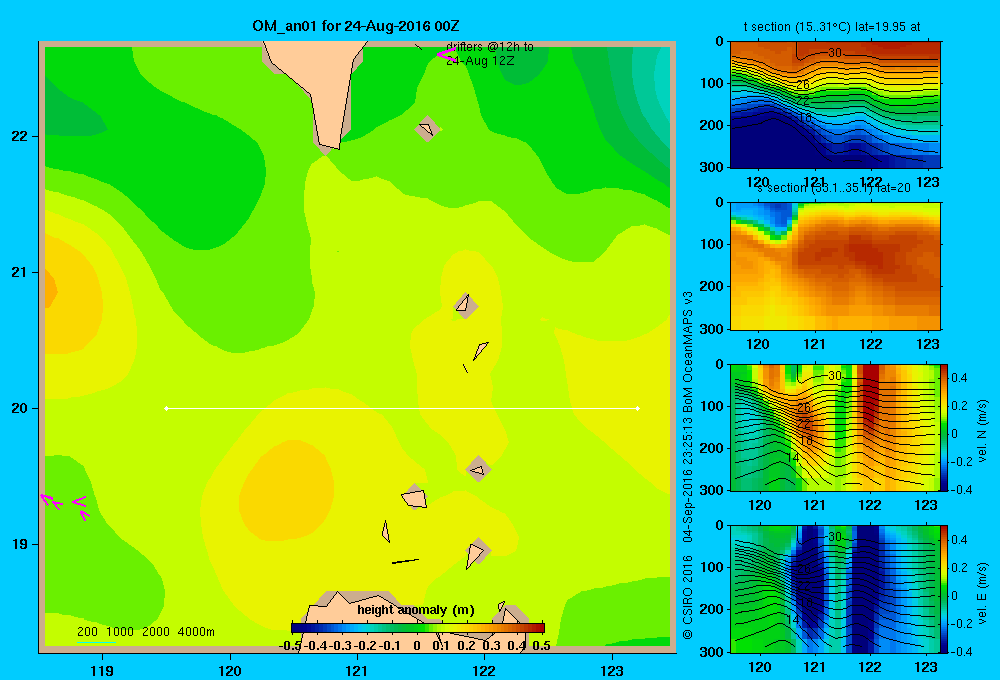
Task: Click the 'vel. E (m/s)' axis label
Action: pyautogui.click(x=982, y=593)
